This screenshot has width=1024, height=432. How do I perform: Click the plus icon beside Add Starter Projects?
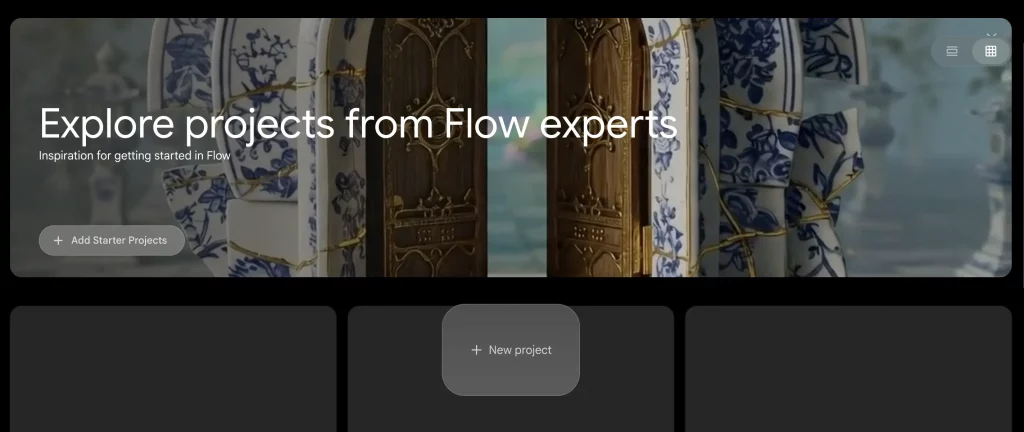(58, 240)
